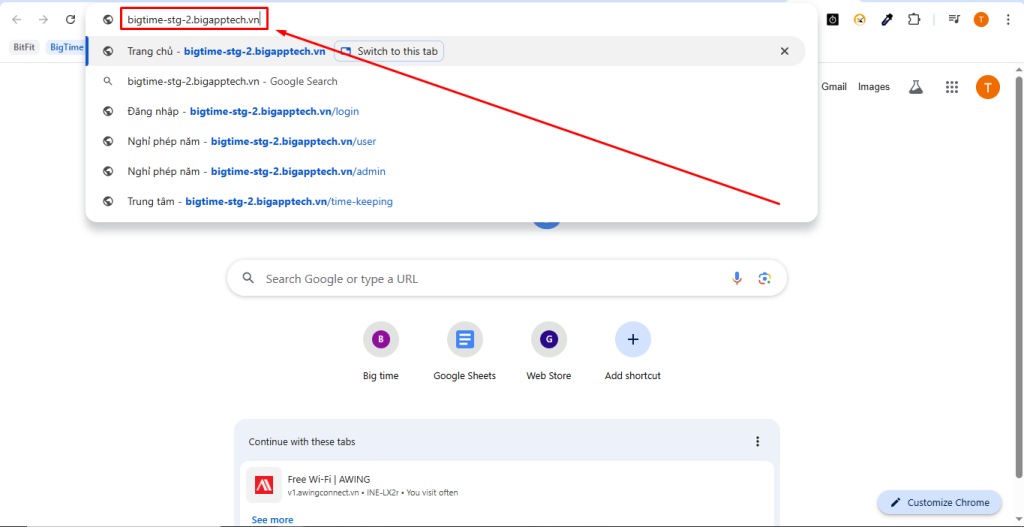Start a voice search with microphone

[737, 279]
